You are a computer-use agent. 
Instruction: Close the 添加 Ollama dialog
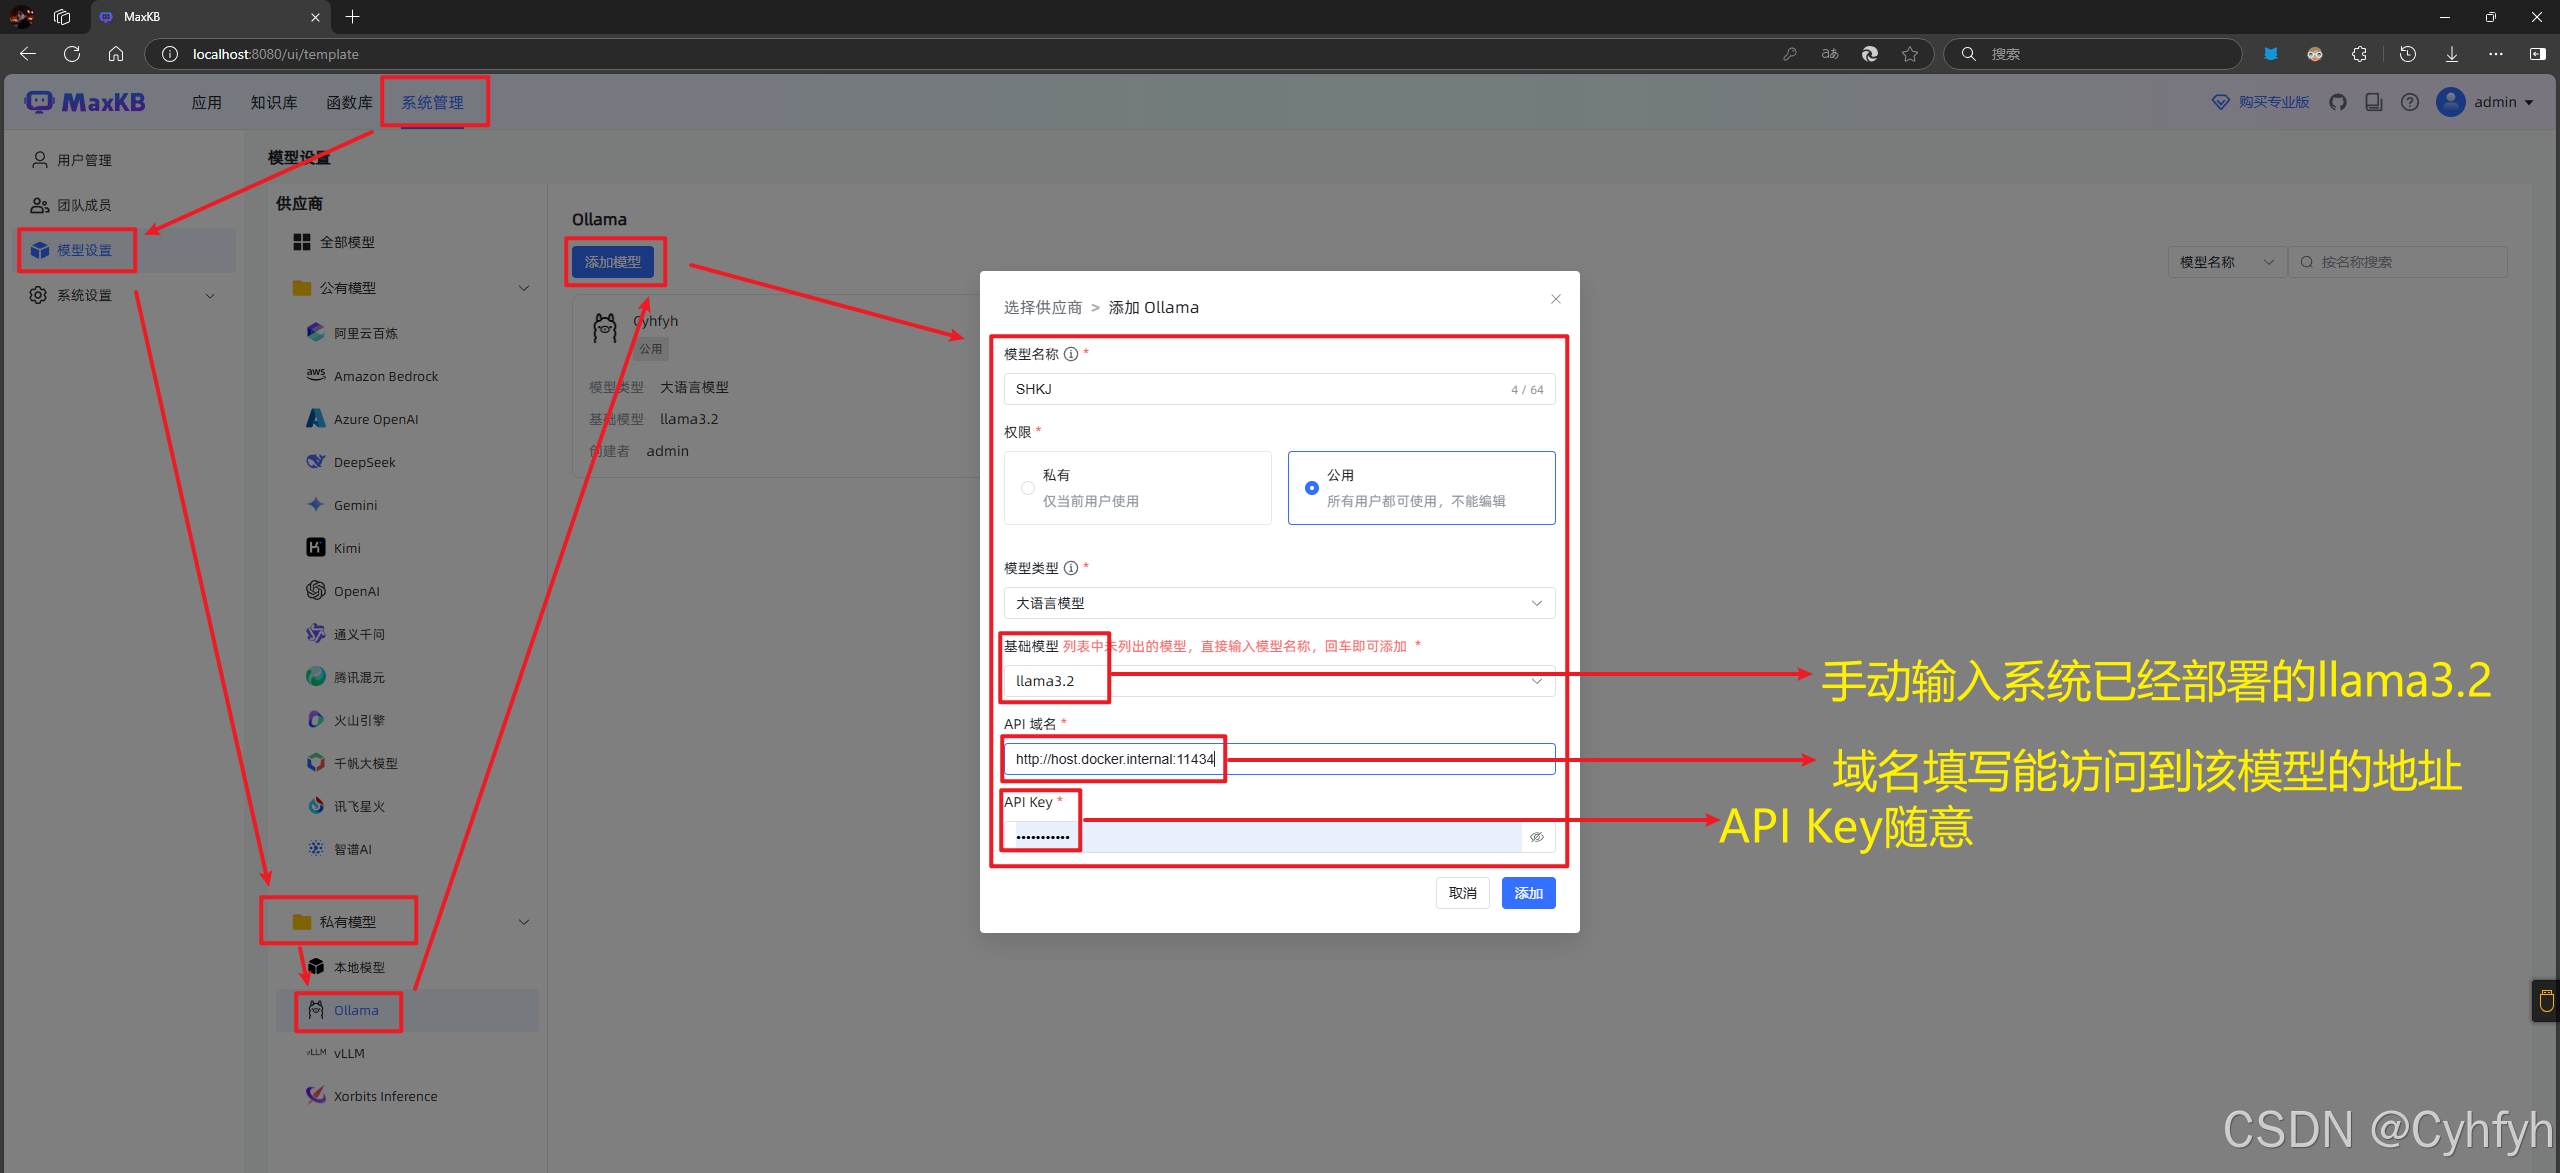tap(1556, 299)
